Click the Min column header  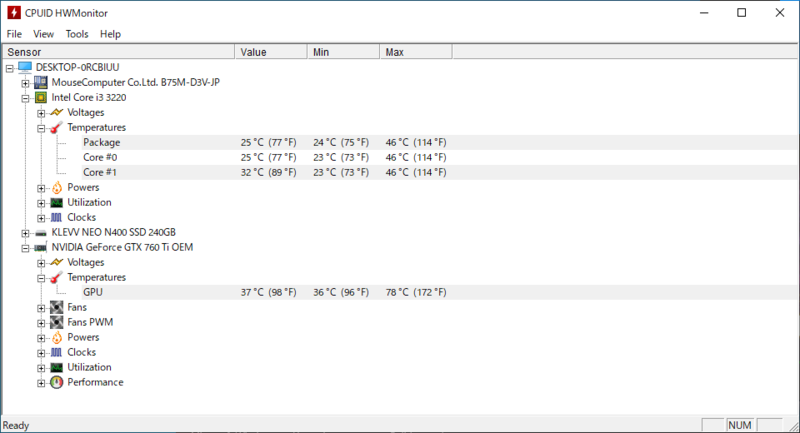343,52
